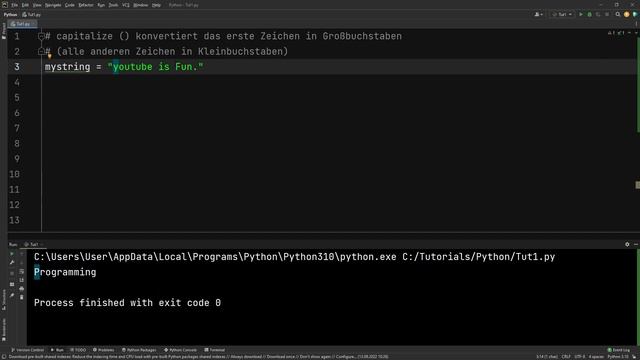Open the Window menu
The image size is (640, 360).
[140, 5]
